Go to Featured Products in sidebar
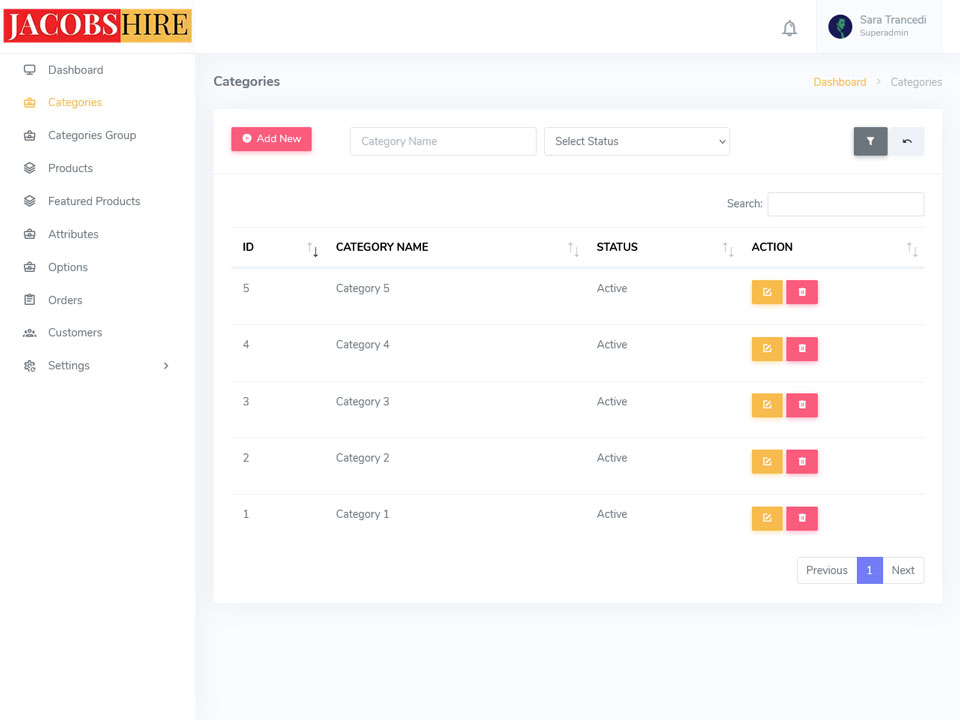This screenshot has width=960, height=720. (94, 201)
